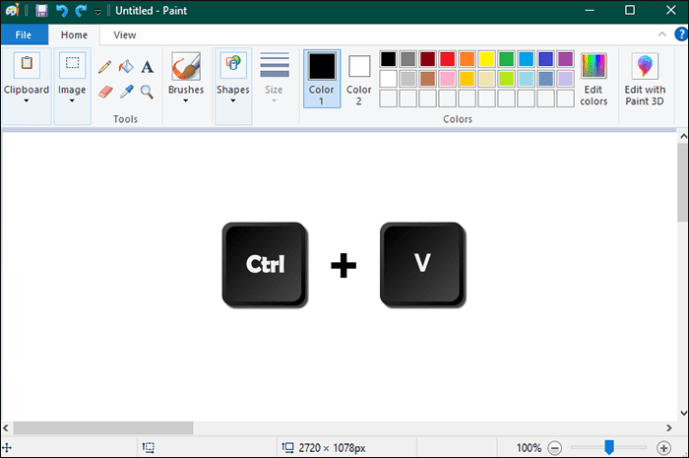Open Edit with Paint 3D
This screenshot has width=689, height=458.
645,79
